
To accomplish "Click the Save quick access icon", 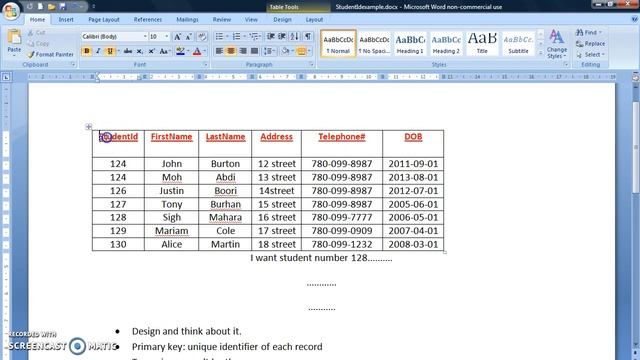I will (62, 7).
